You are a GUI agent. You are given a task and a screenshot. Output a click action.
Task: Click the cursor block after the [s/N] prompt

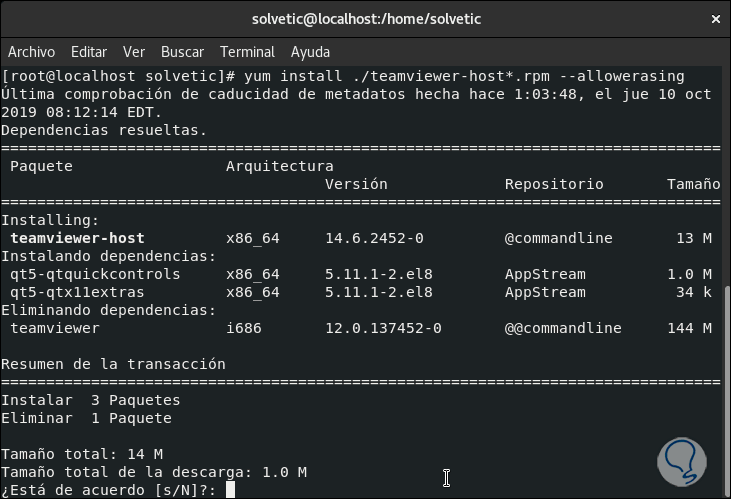(230, 490)
